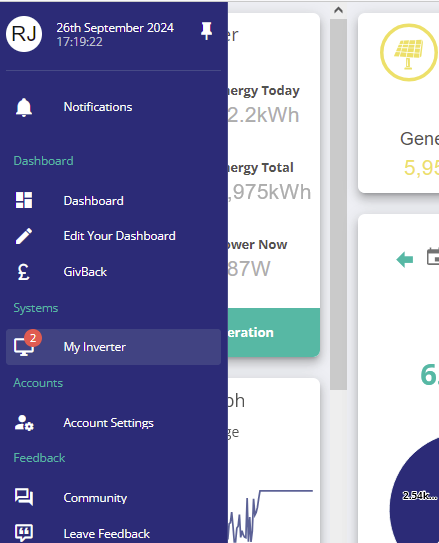Open Notifications menu entry
Screen dimensions: 439x543
click(x=98, y=107)
